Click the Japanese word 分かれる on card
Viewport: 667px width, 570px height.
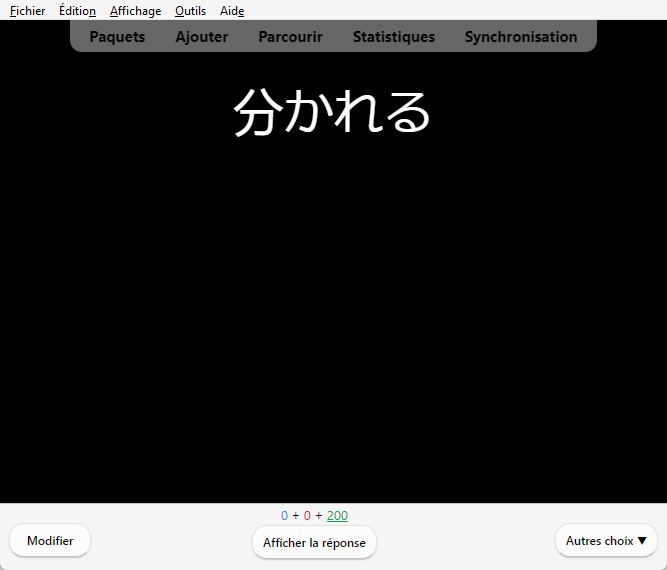tap(332, 112)
